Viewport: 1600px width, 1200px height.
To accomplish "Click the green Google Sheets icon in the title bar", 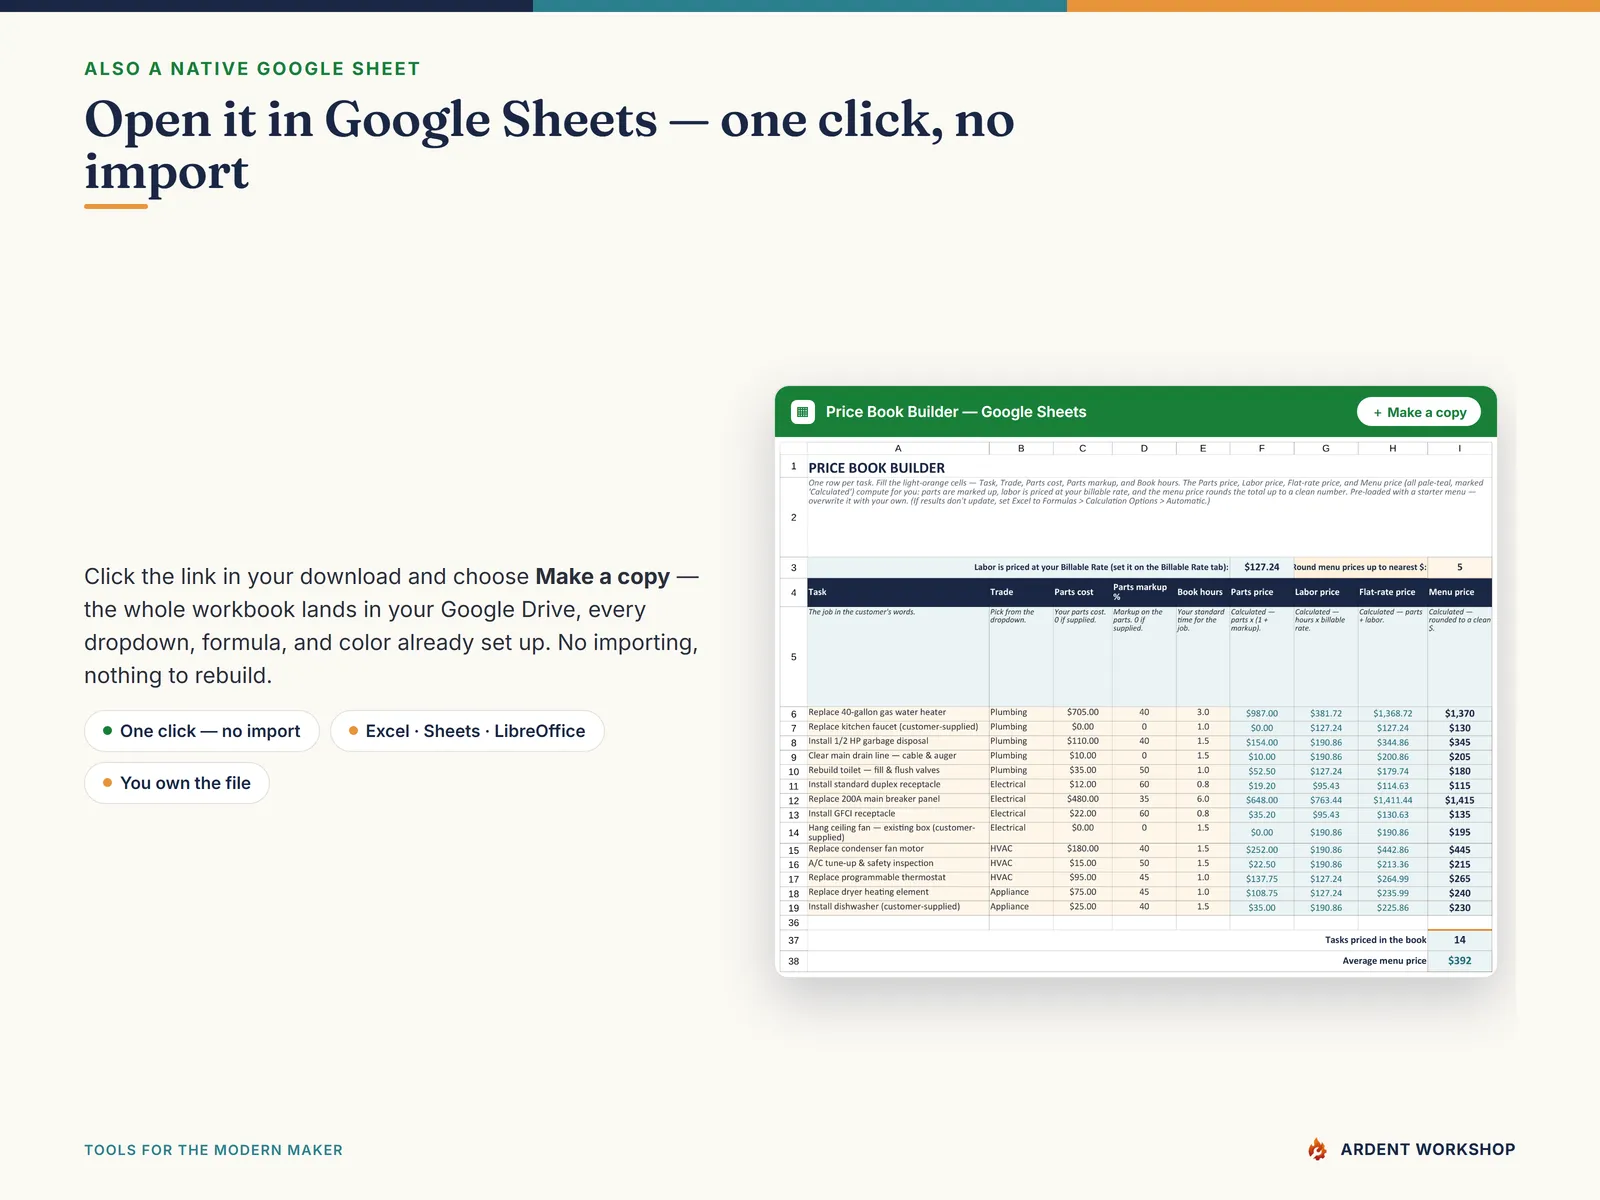I will tap(802, 412).
